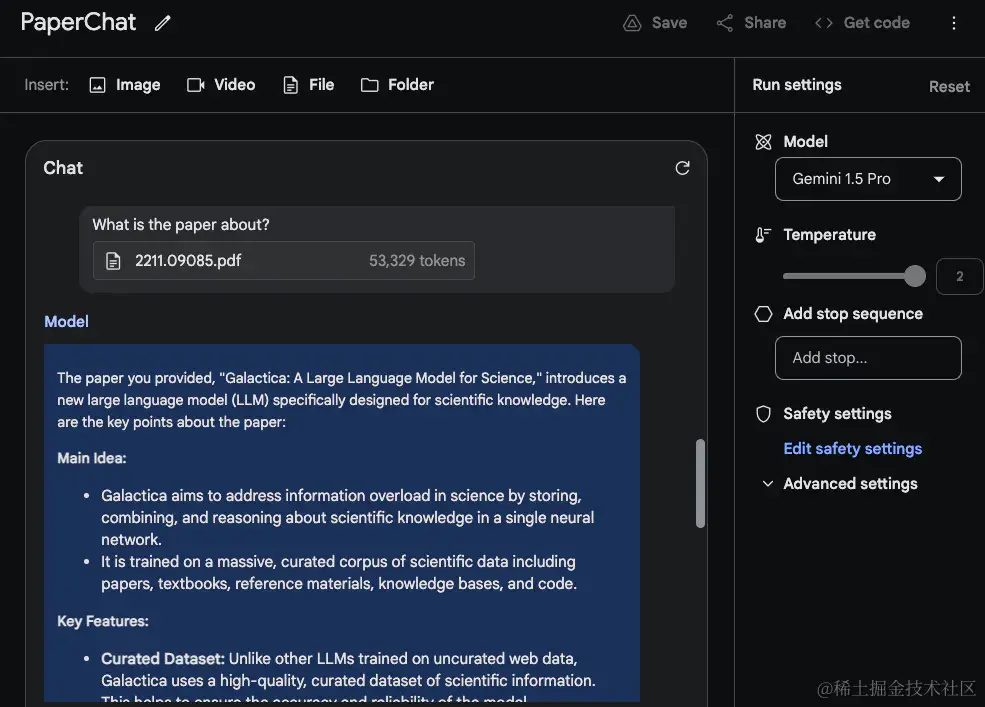This screenshot has width=985, height=707.
Task: Insert a Folder
Action: pos(397,85)
